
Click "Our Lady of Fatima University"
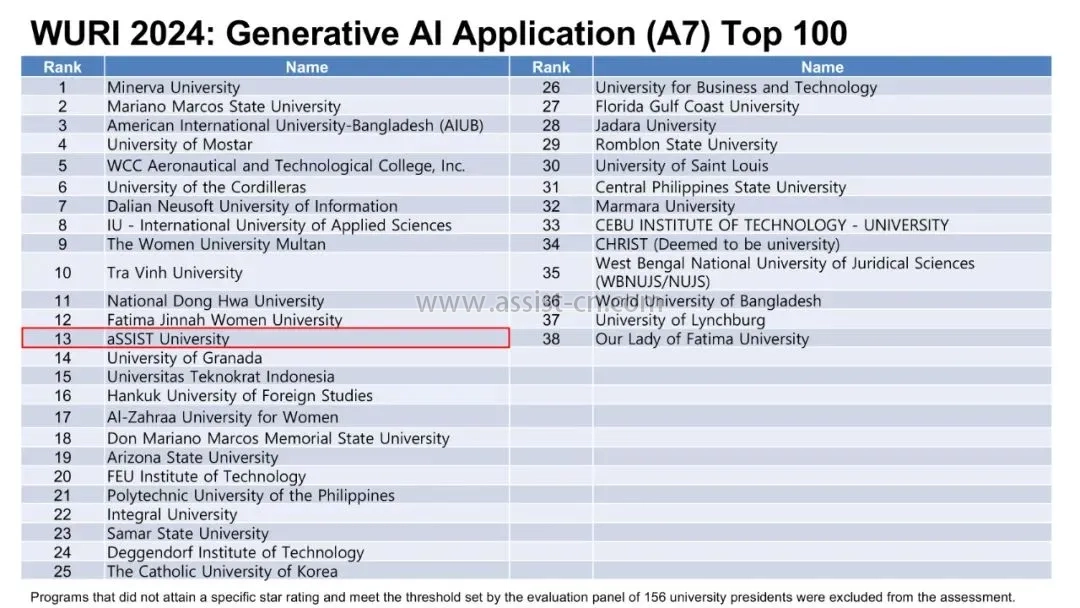tap(702, 339)
